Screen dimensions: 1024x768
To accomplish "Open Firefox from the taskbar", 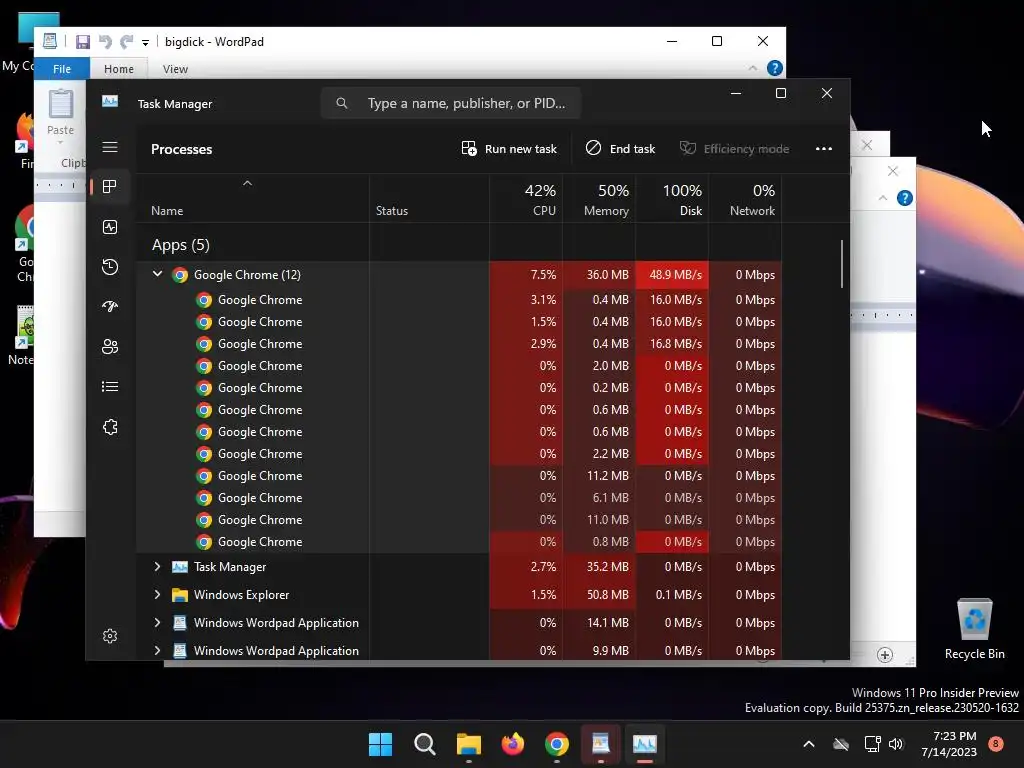I will coord(513,744).
